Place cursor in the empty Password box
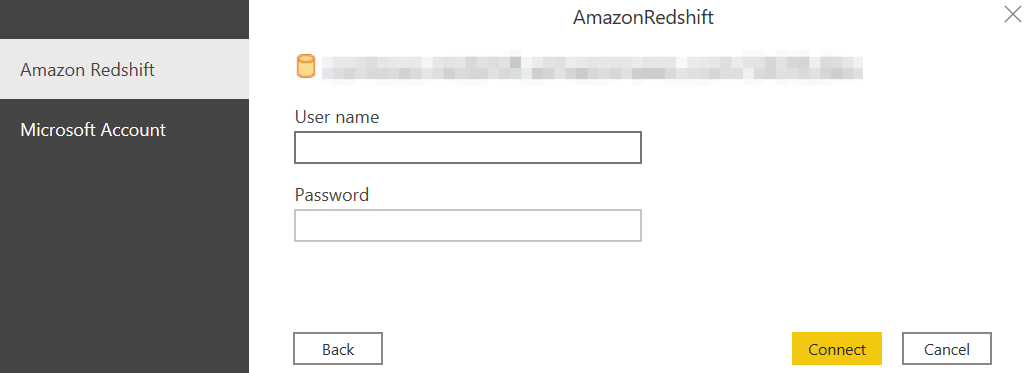 pyautogui.click(x=468, y=226)
